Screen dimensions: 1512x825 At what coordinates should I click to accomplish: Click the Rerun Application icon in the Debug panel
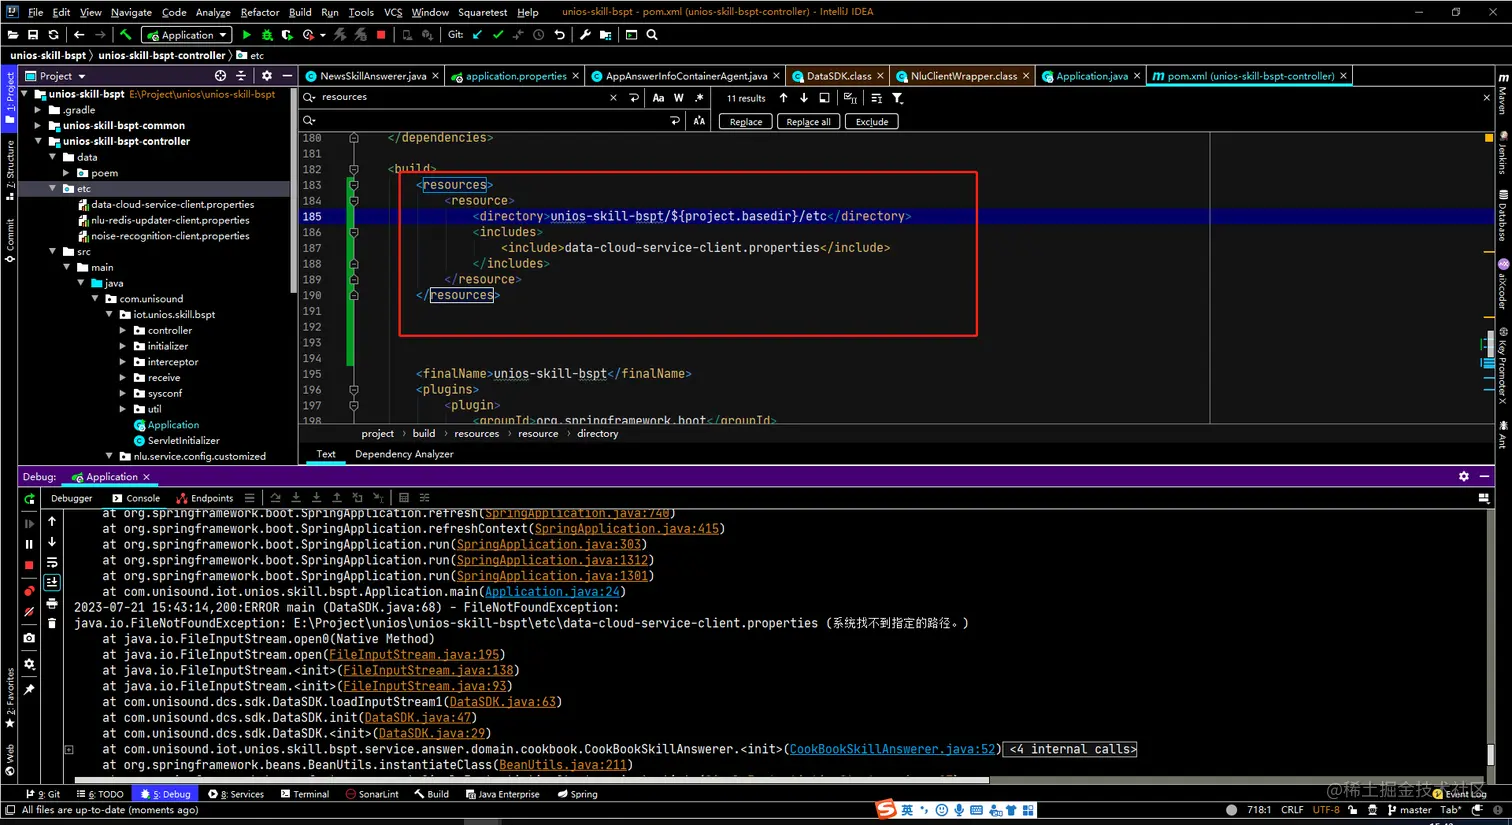tap(29, 498)
